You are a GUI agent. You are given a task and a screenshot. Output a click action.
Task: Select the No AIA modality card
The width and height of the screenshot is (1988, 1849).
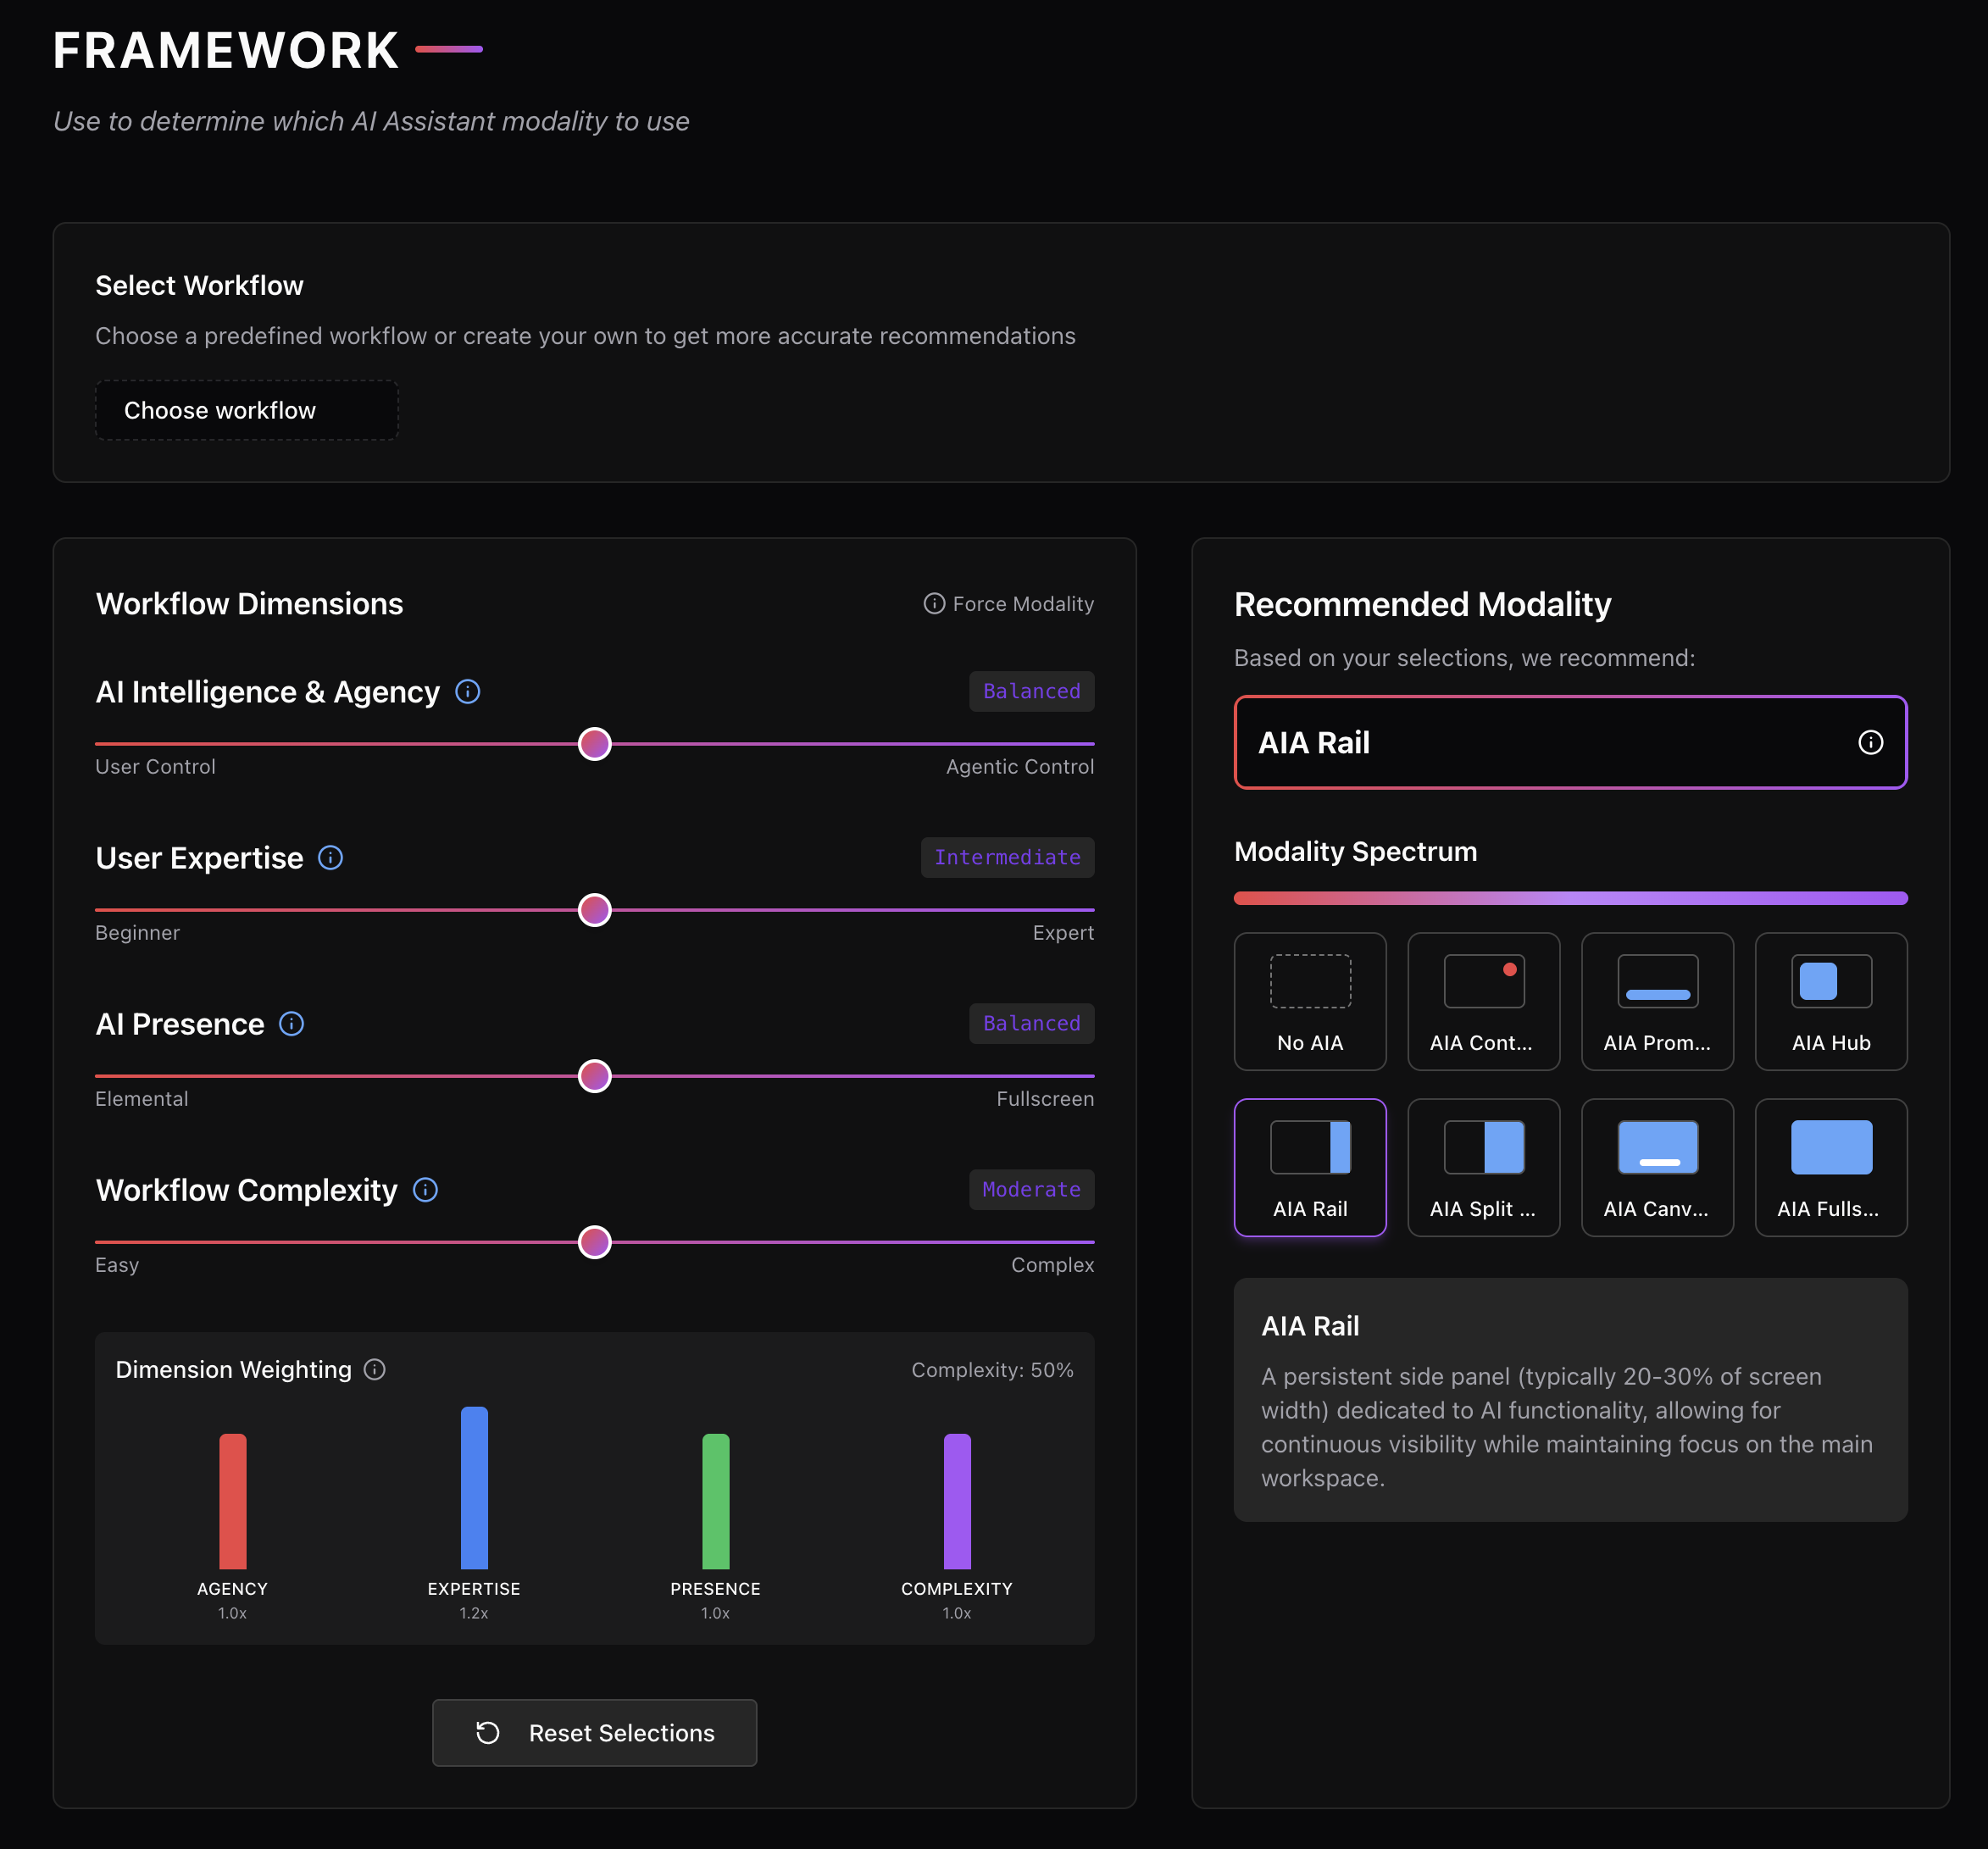(x=1310, y=1001)
